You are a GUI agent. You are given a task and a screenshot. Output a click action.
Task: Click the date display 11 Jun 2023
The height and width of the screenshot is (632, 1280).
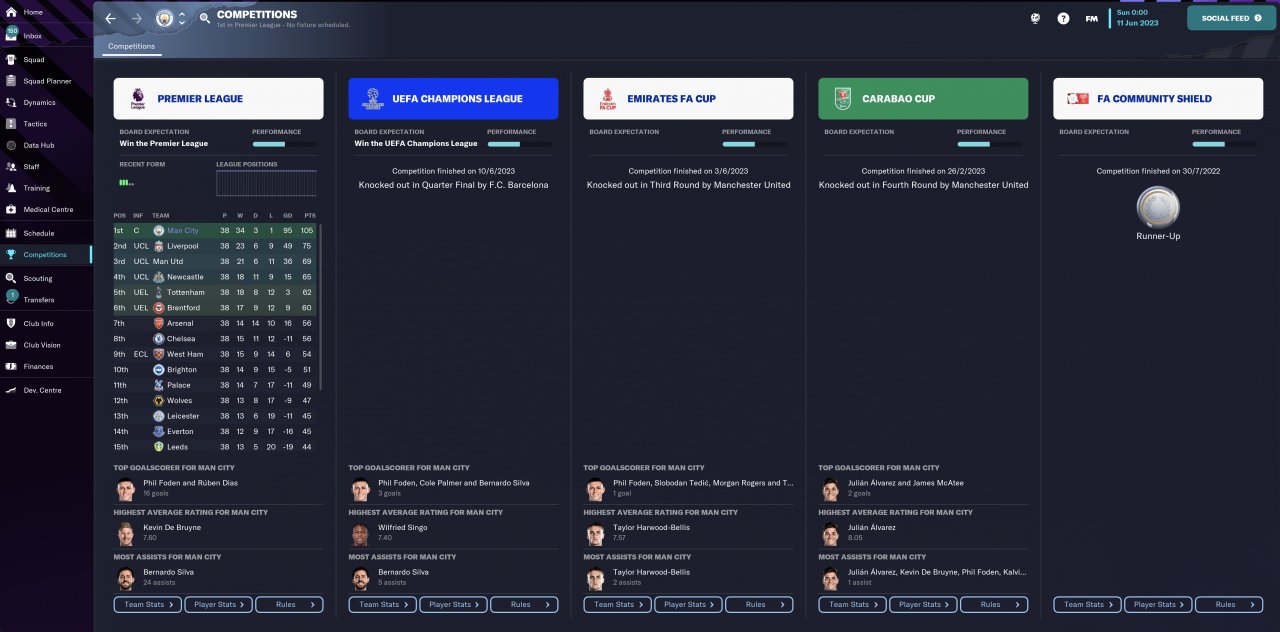point(1137,23)
